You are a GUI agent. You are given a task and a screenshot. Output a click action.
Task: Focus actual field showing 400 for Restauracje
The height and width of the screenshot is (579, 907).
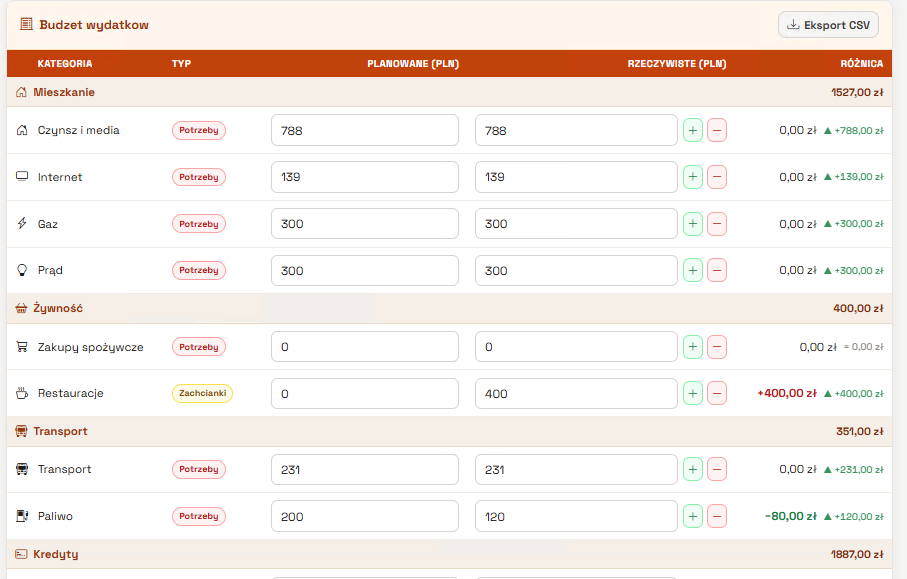[576, 393]
